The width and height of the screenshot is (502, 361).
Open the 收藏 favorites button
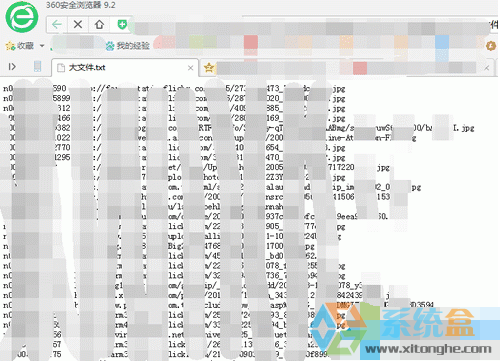click(x=20, y=46)
